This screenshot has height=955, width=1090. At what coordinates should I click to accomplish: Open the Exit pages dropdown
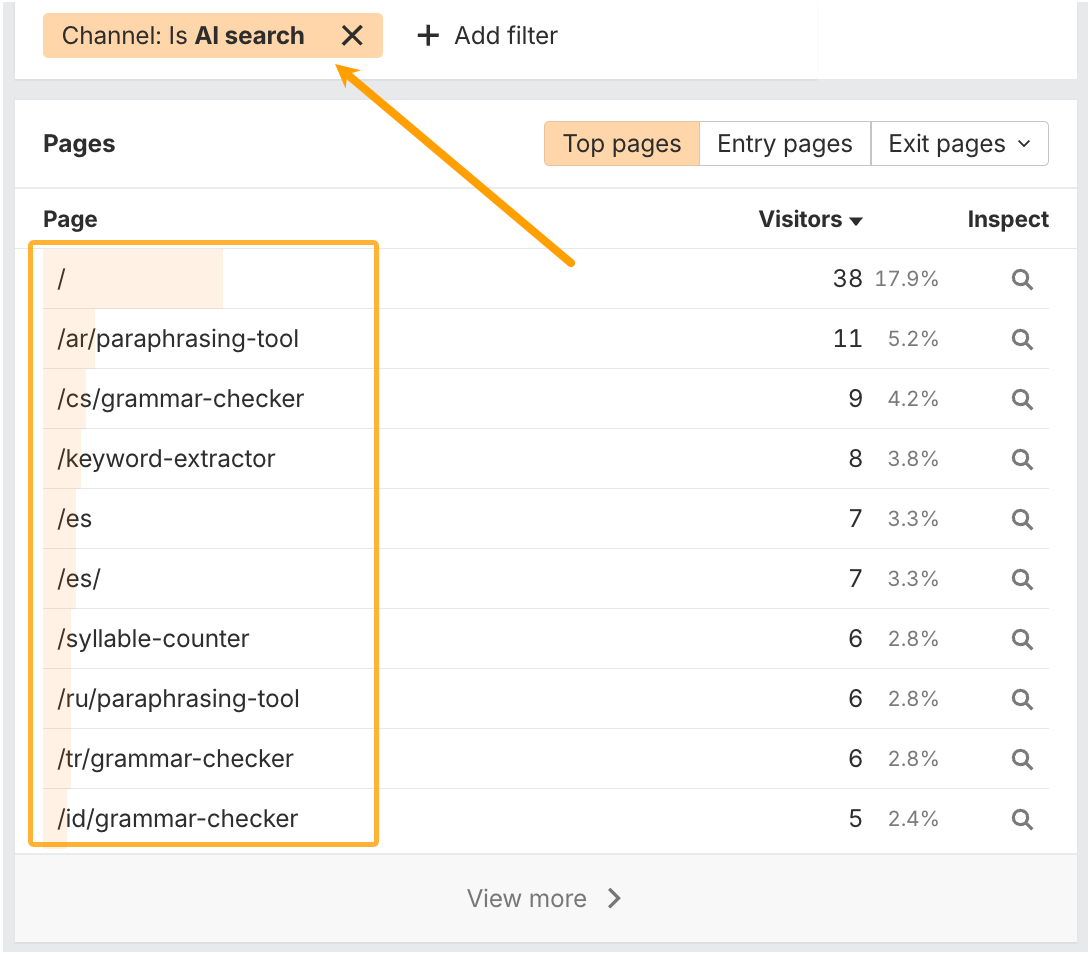(958, 143)
